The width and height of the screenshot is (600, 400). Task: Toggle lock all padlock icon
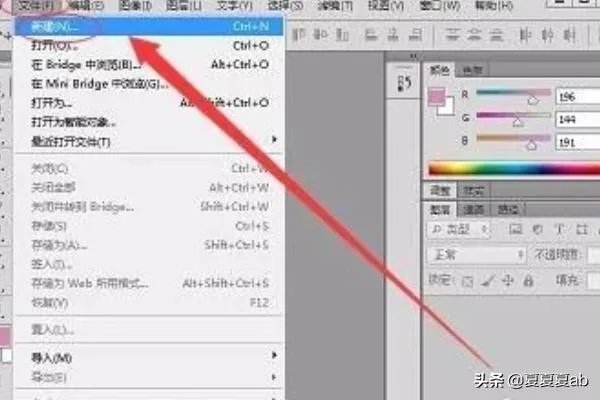(528, 281)
